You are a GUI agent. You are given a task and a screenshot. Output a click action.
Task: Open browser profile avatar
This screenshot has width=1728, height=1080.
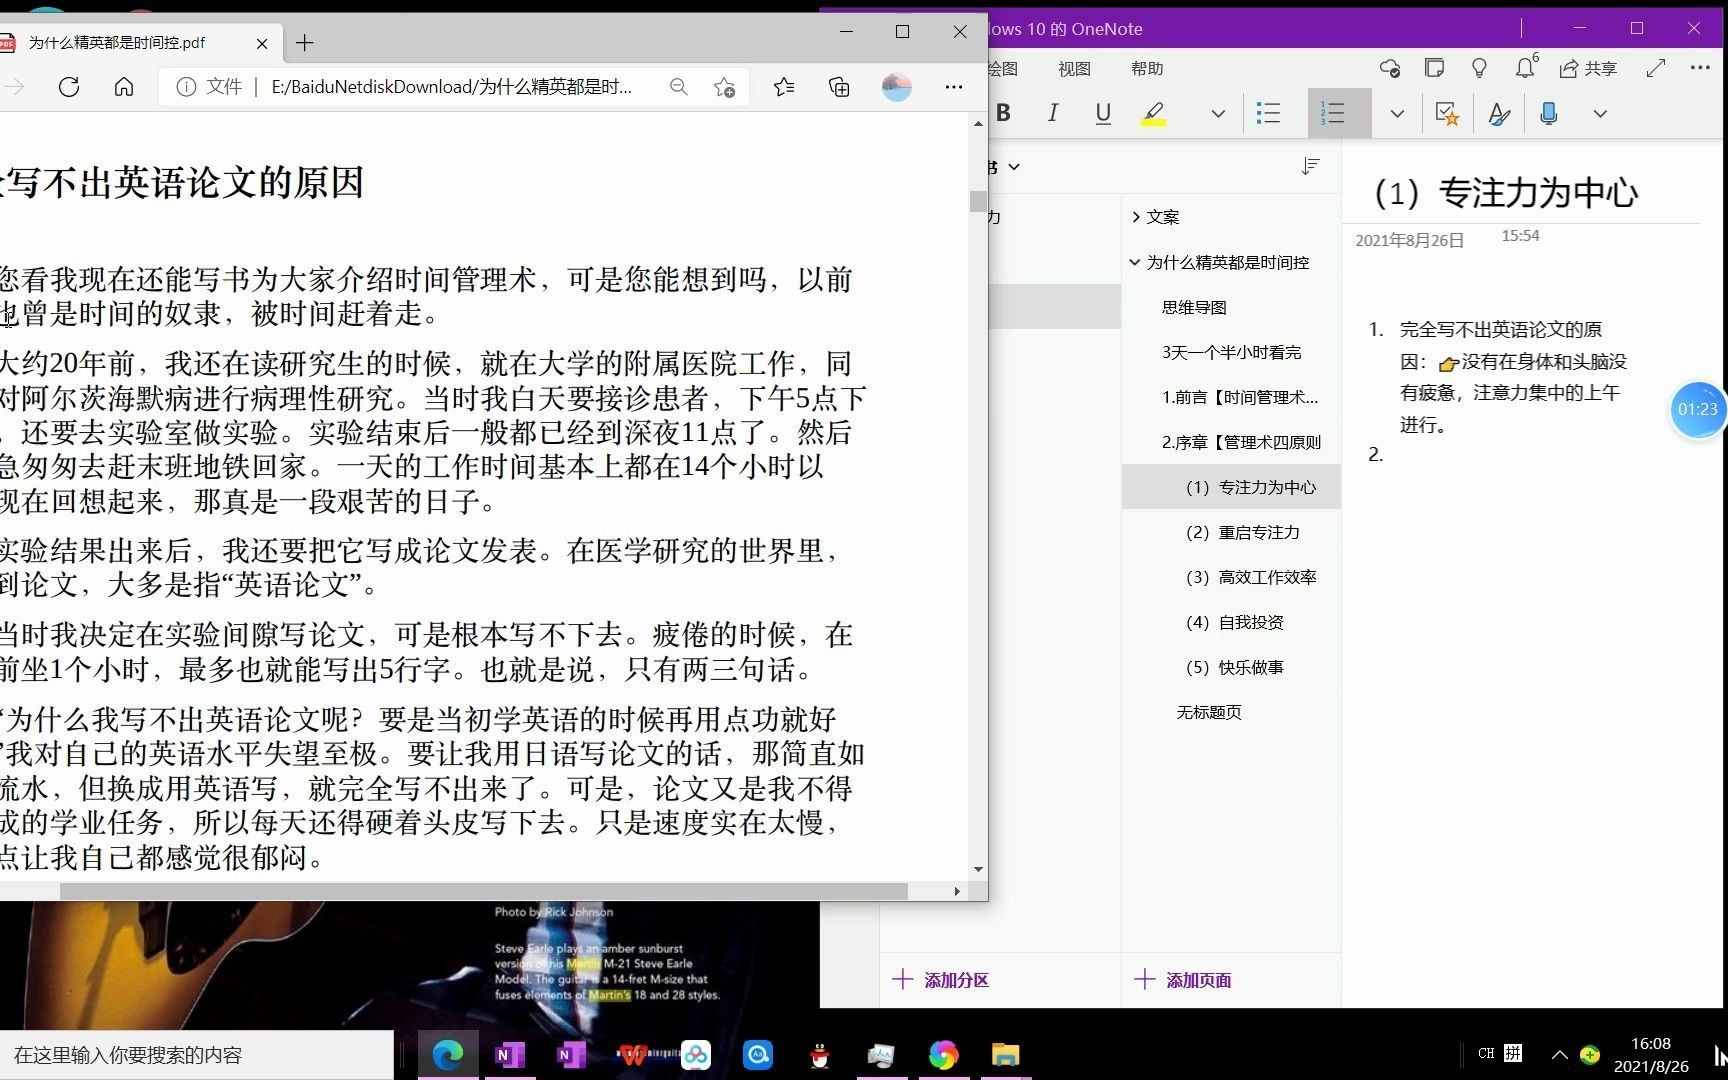(x=897, y=87)
